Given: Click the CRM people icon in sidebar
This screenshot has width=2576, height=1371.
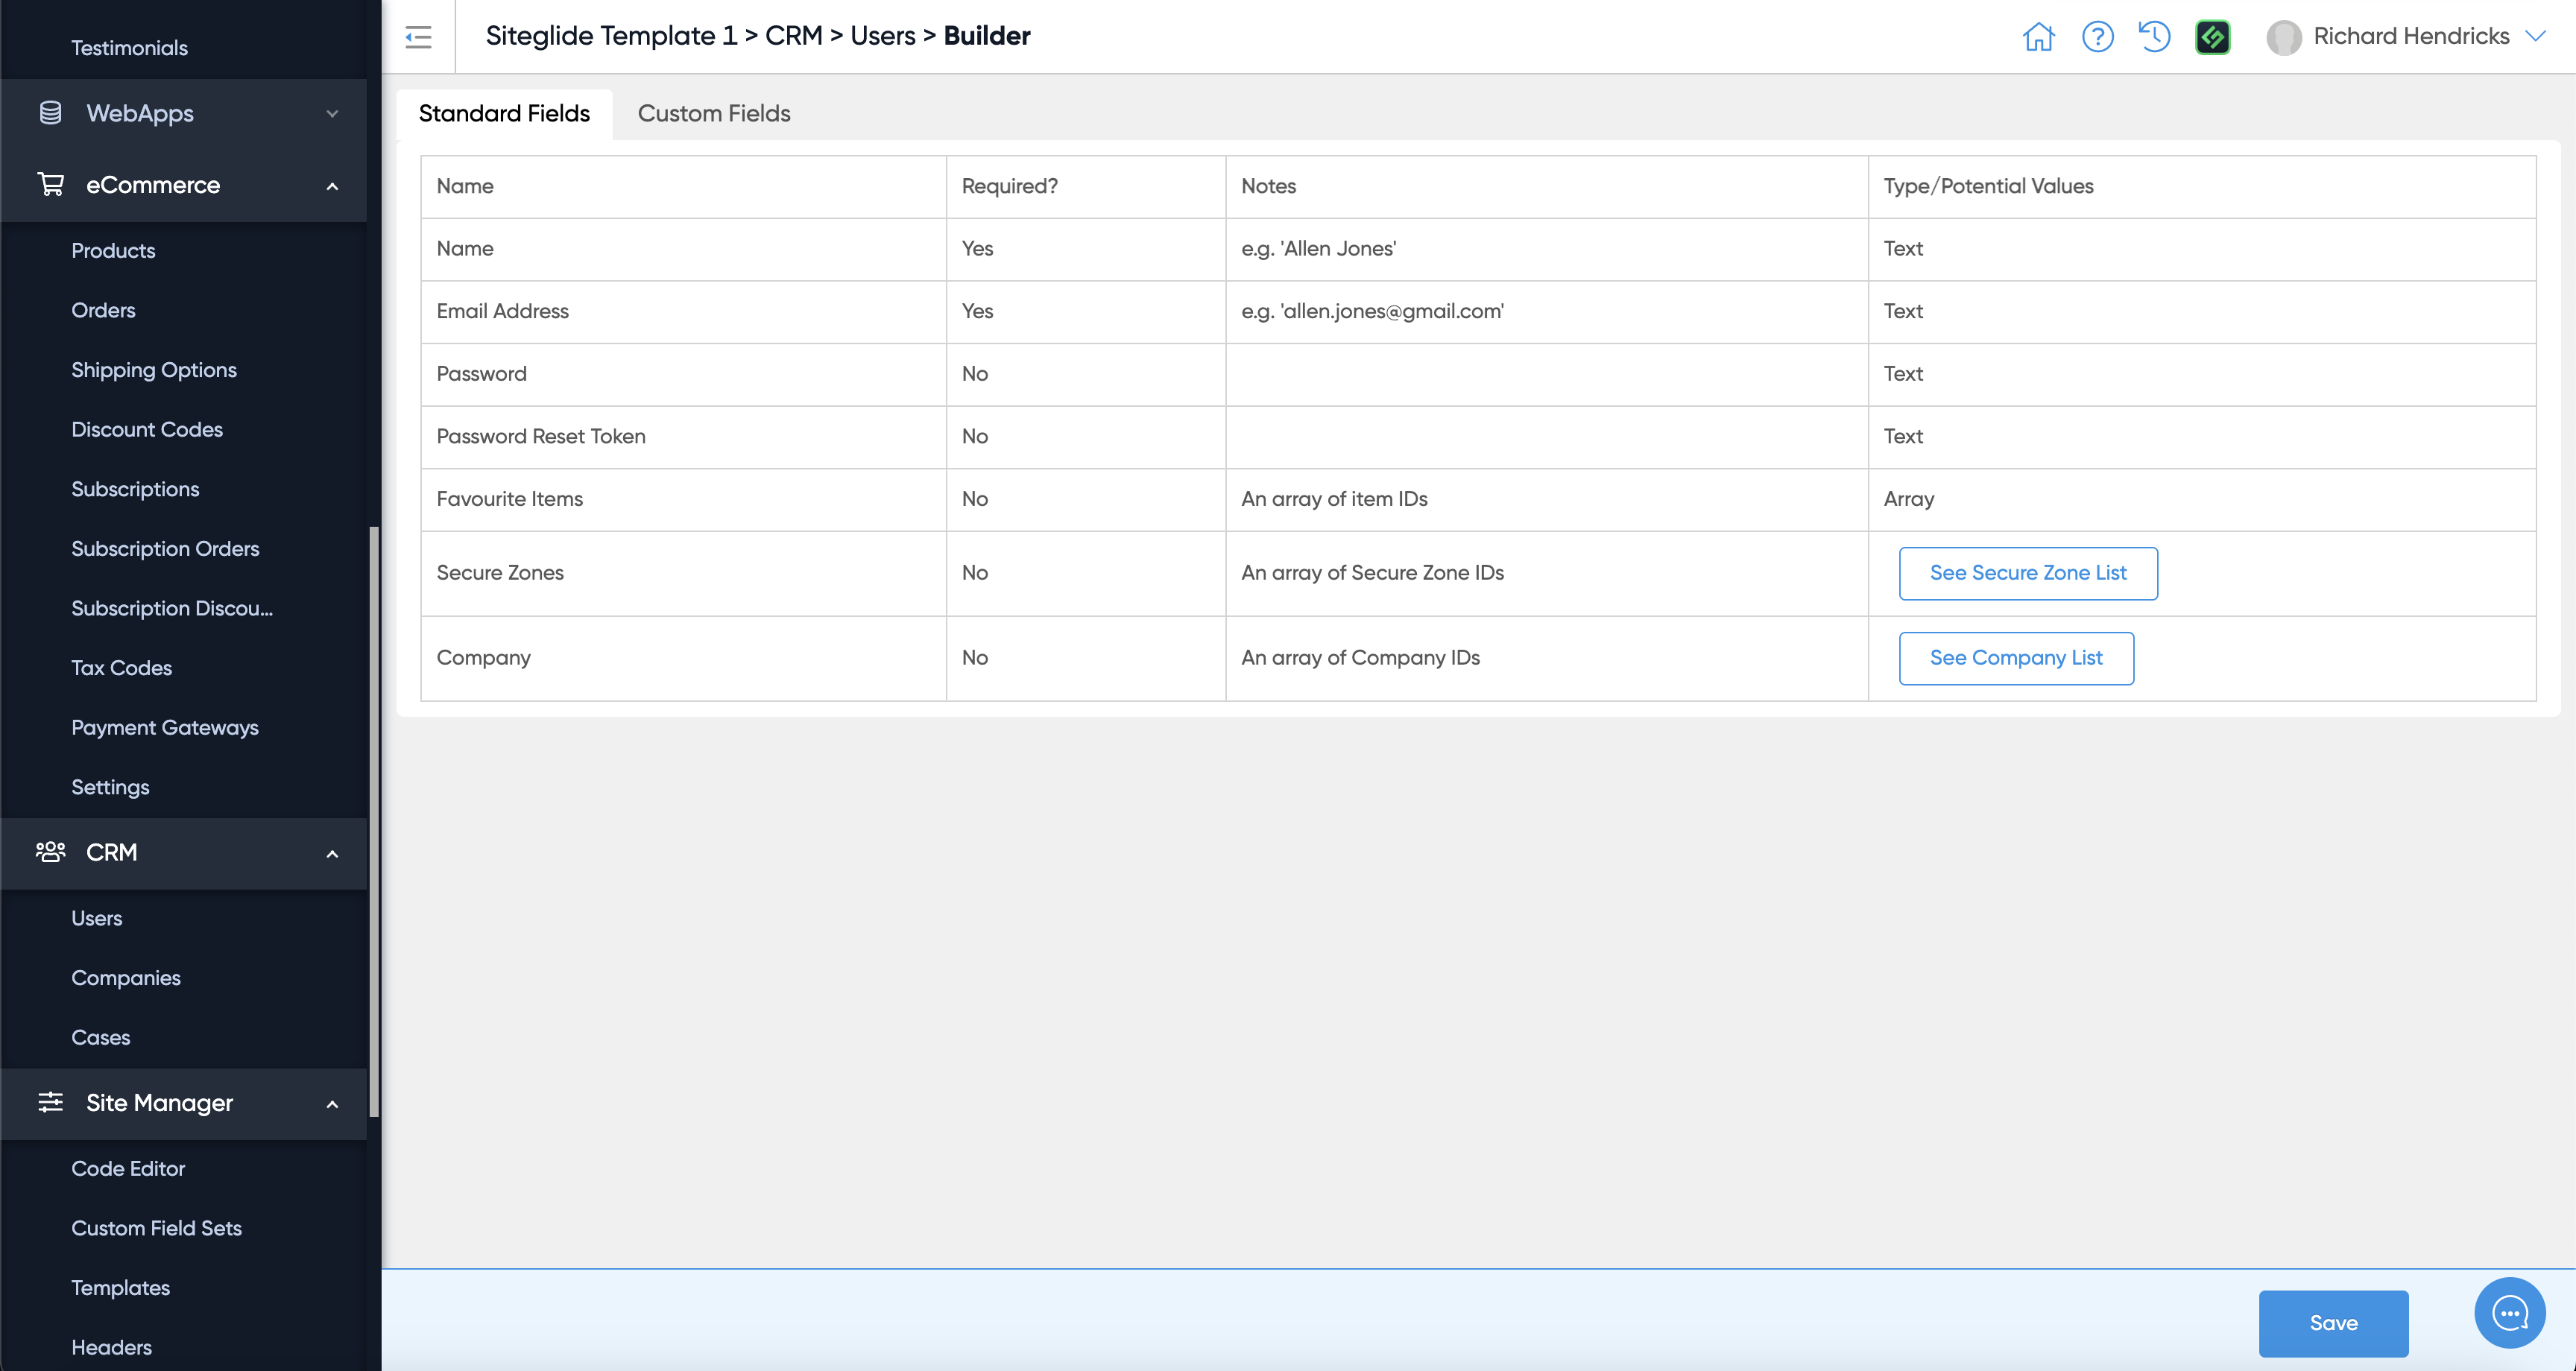Looking at the screenshot, I should [x=50, y=852].
